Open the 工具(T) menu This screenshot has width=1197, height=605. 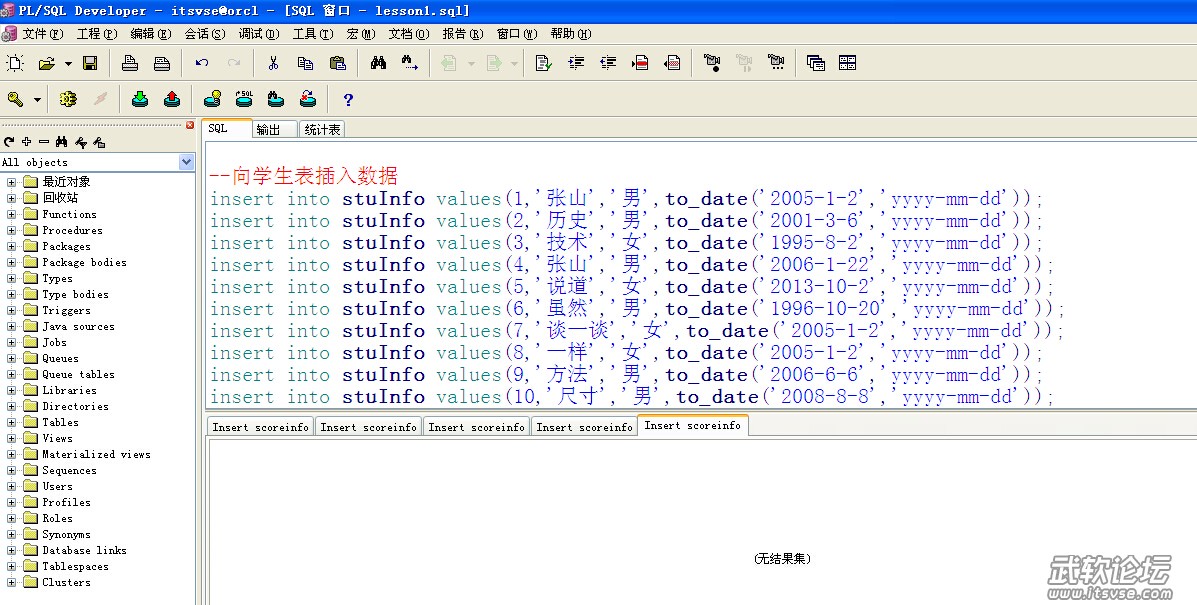313,34
